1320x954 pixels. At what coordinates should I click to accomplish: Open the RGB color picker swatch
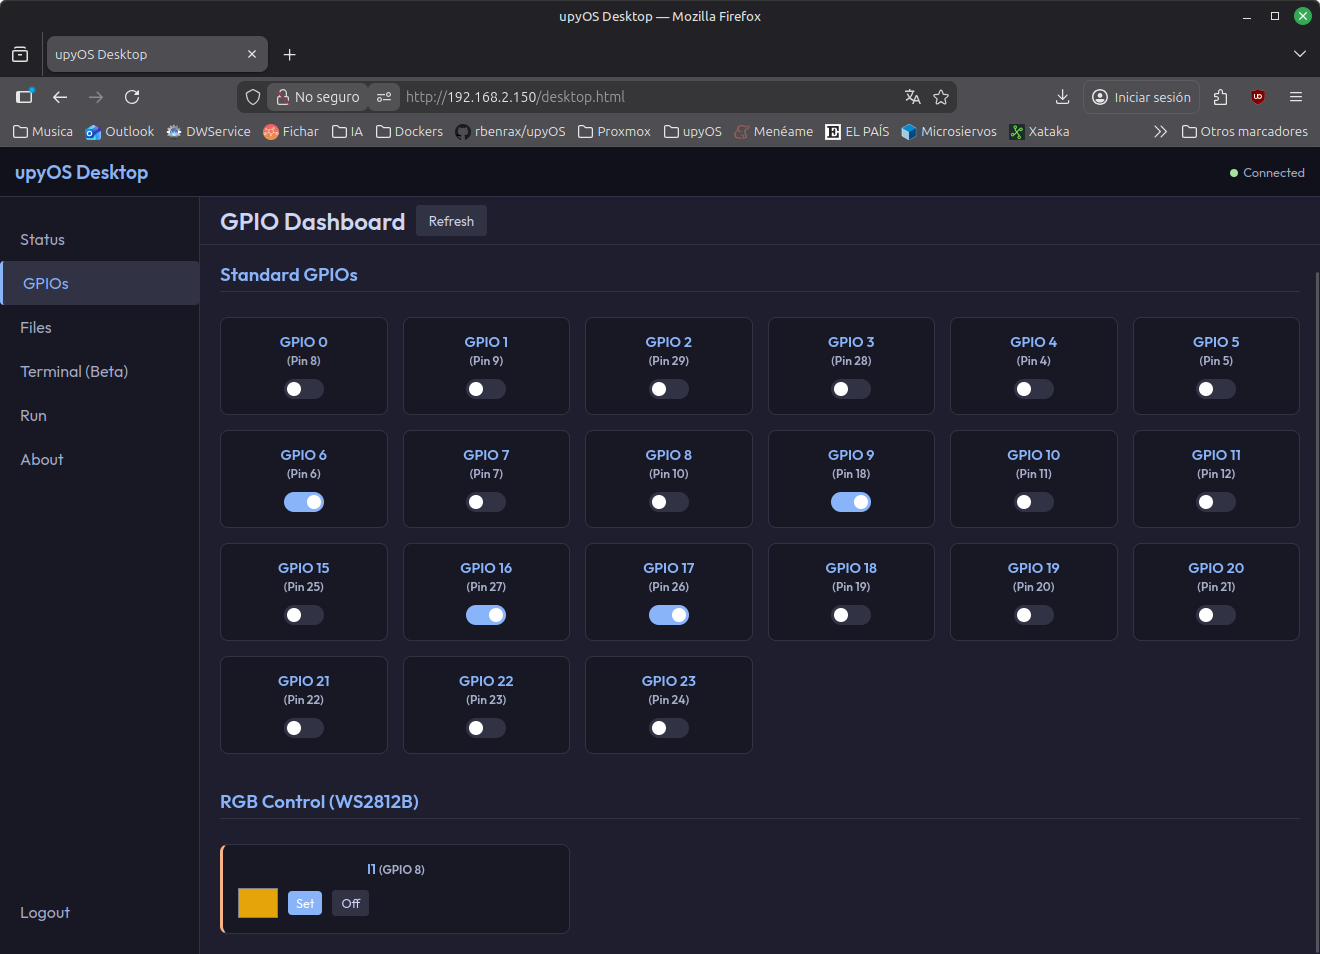(258, 903)
